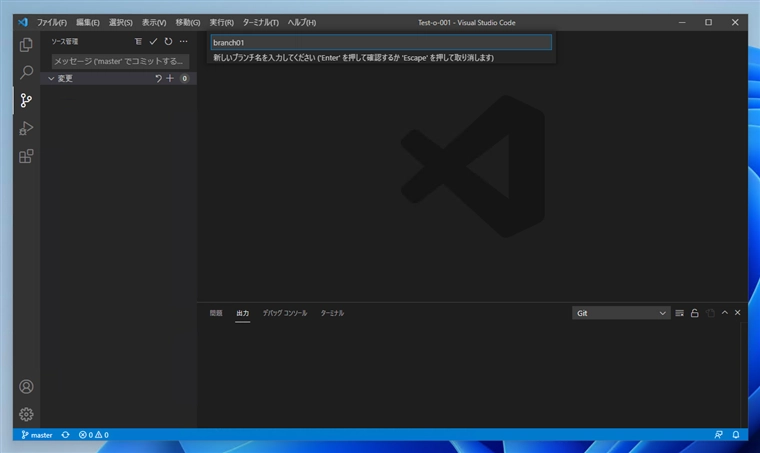Clear the output panel with the list icon

(x=680, y=313)
